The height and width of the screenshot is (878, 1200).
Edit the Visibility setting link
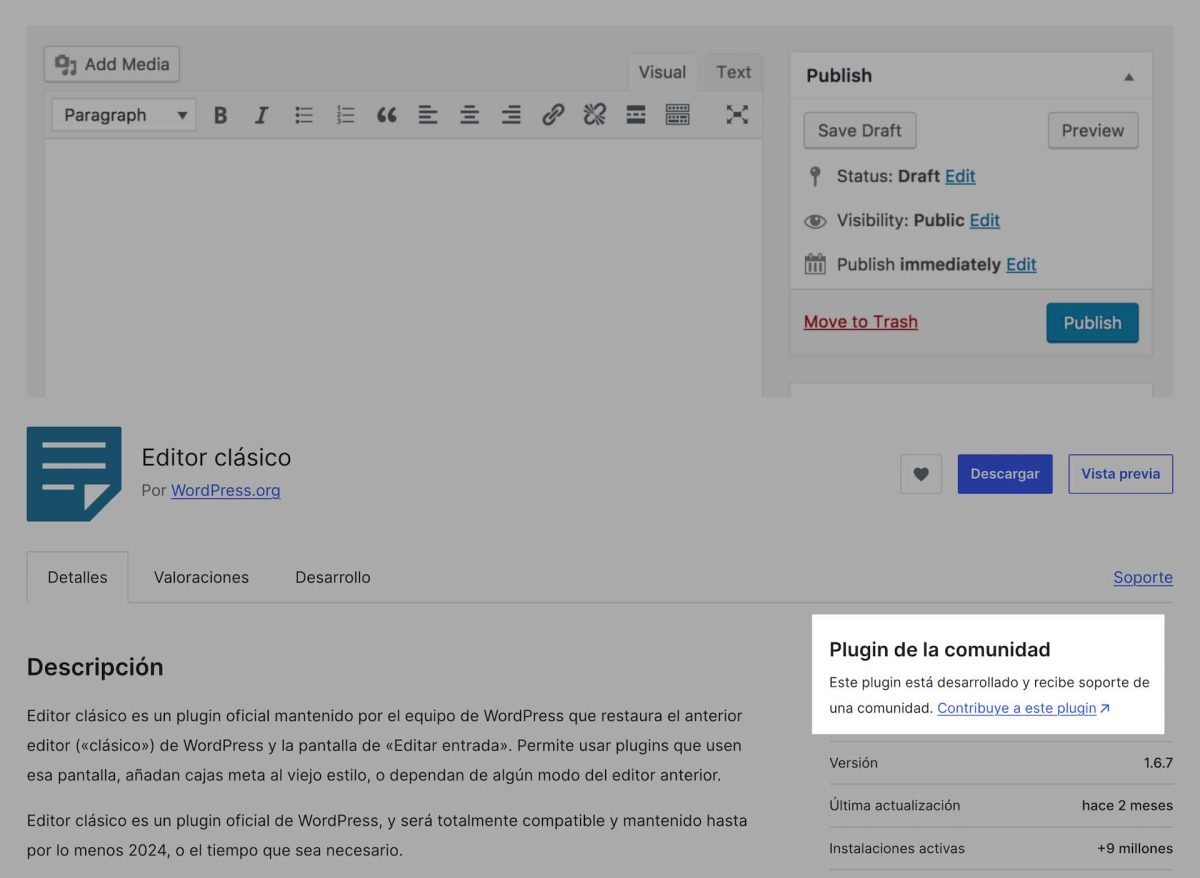(985, 220)
